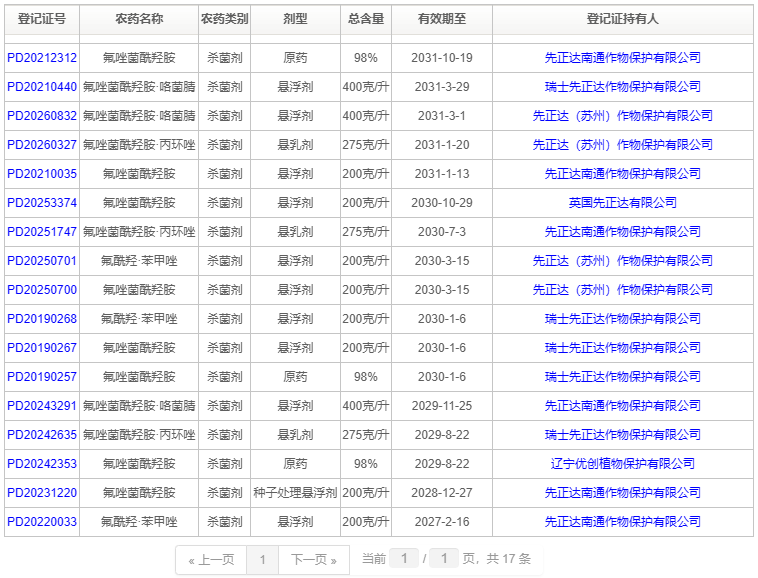Open holder link in PD20260832 row
This screenshot has height=578, width=758.
(x=623, y=116)
